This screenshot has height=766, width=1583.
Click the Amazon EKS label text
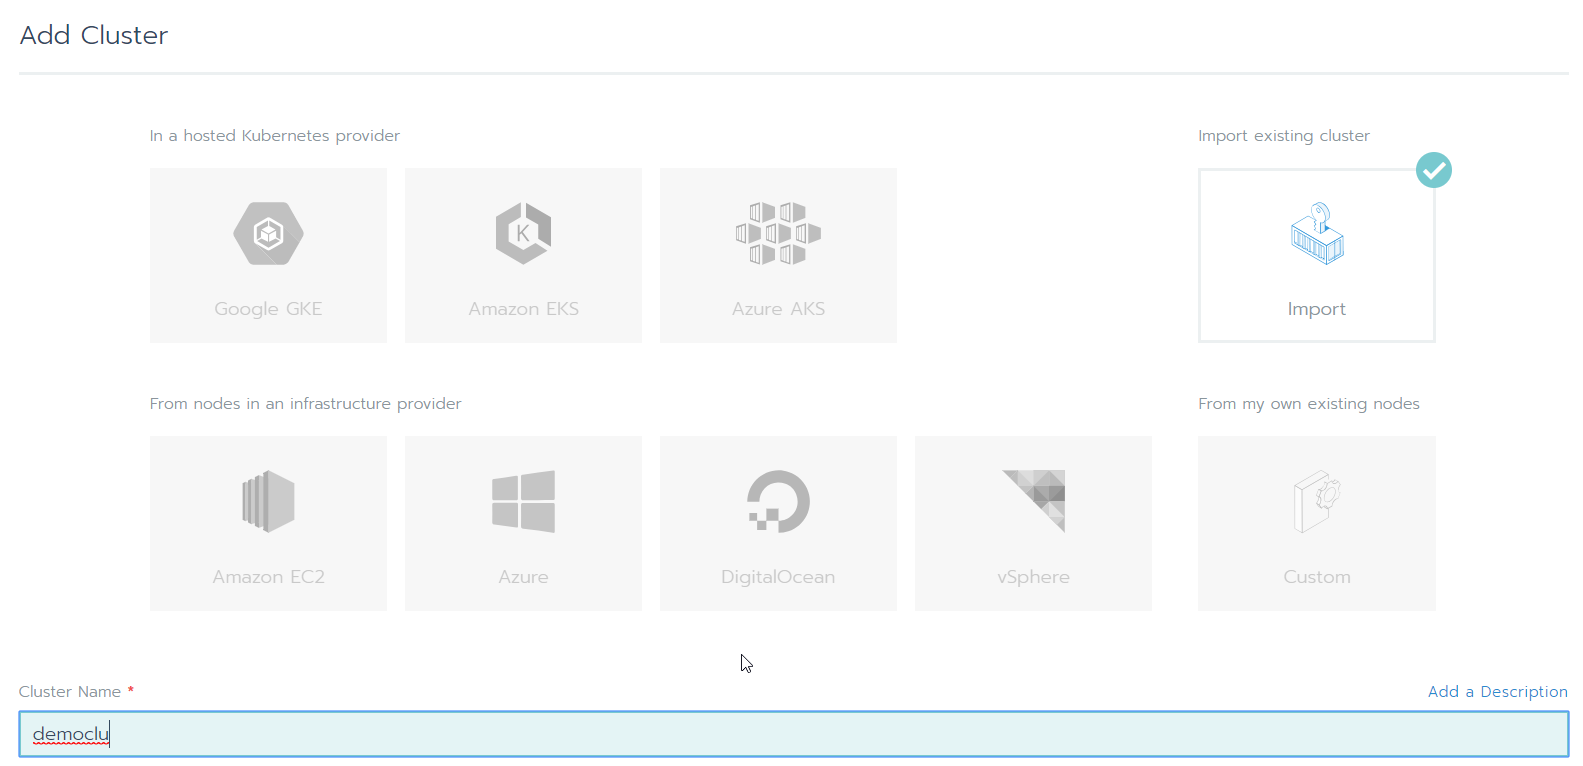523,309
